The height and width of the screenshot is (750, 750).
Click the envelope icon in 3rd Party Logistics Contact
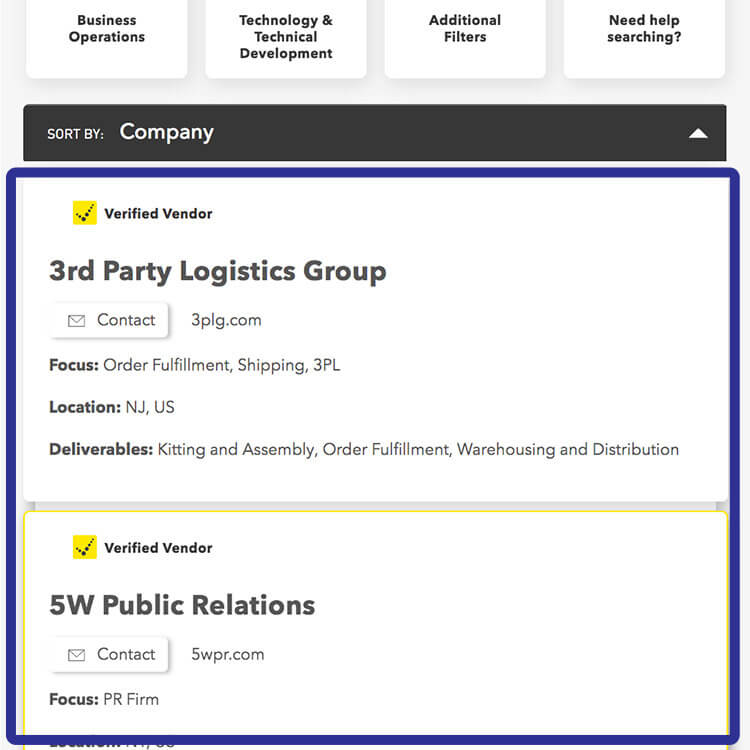point(77,320)
